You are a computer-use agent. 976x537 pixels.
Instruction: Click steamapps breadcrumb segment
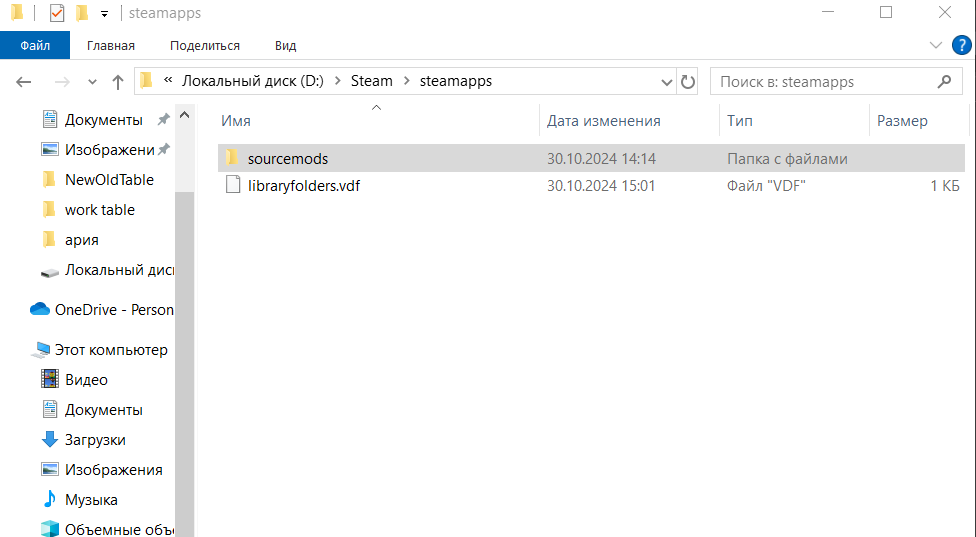(456, 81)
